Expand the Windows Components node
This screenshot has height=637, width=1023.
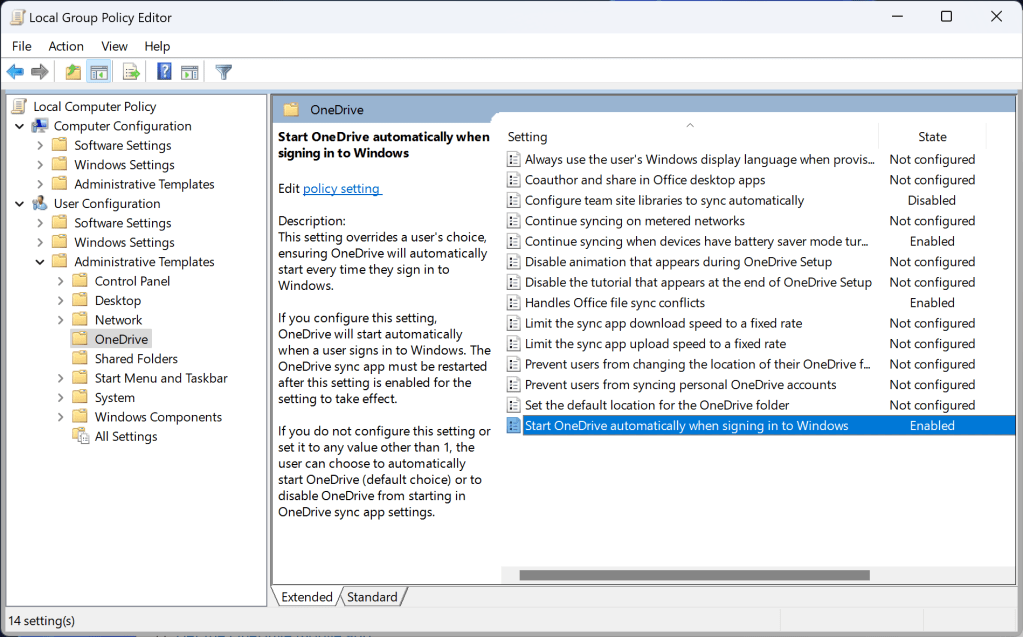coord(61,416)
